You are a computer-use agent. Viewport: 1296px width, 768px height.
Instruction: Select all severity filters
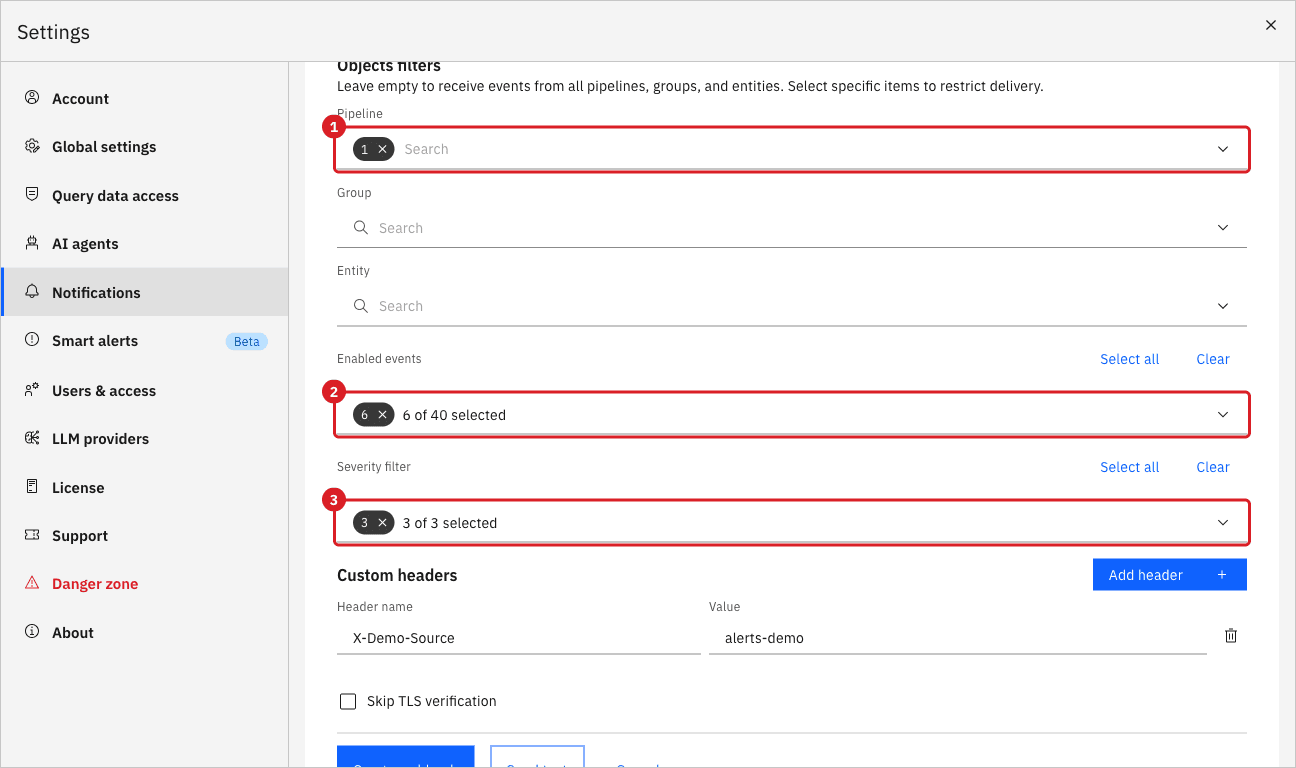1129,467
